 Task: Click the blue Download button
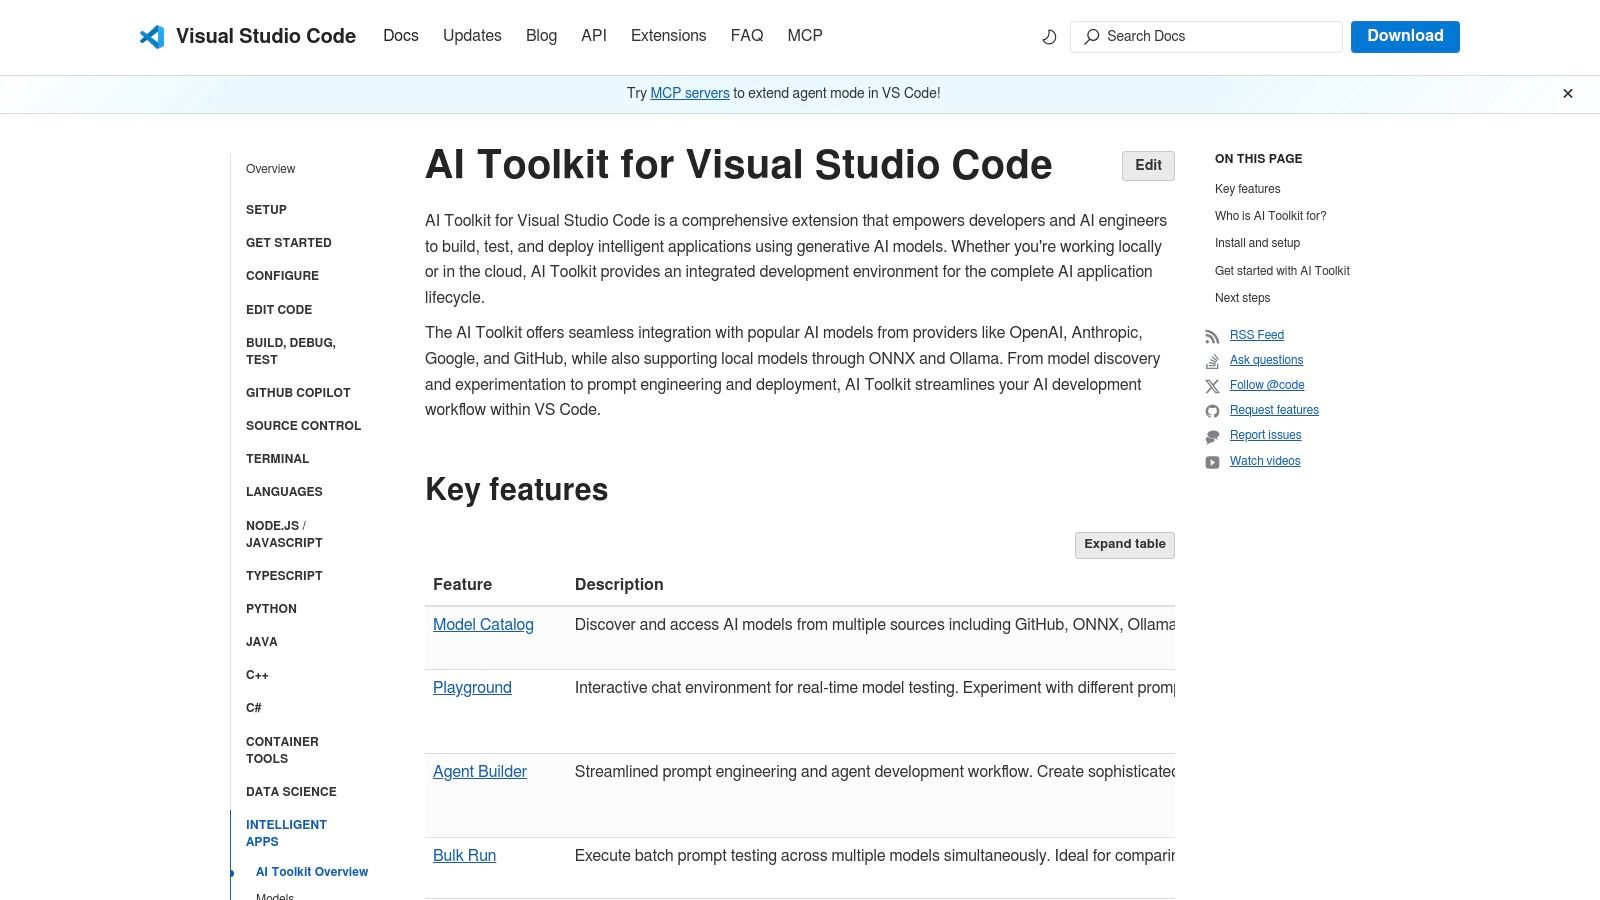click(1405, 37)
